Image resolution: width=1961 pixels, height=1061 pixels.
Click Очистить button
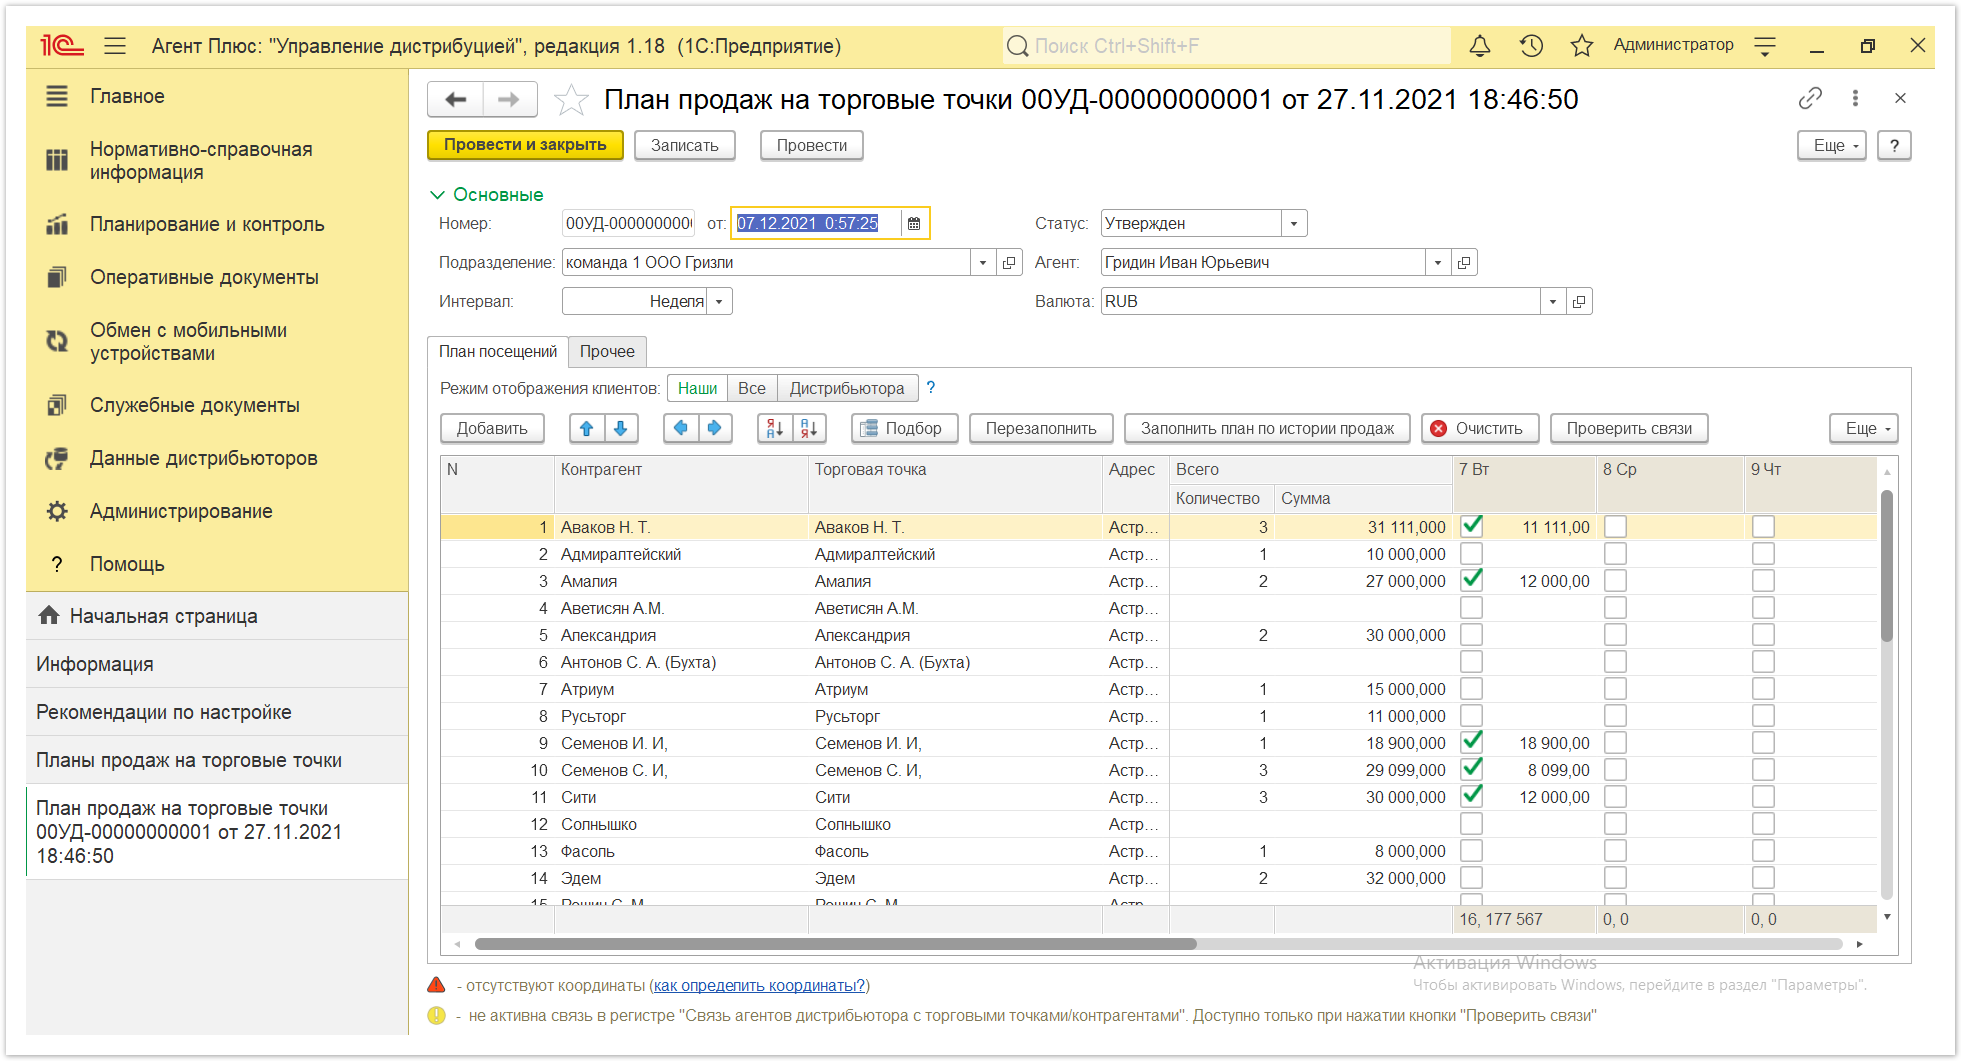pyautogui.click(x=1479, y=428)
